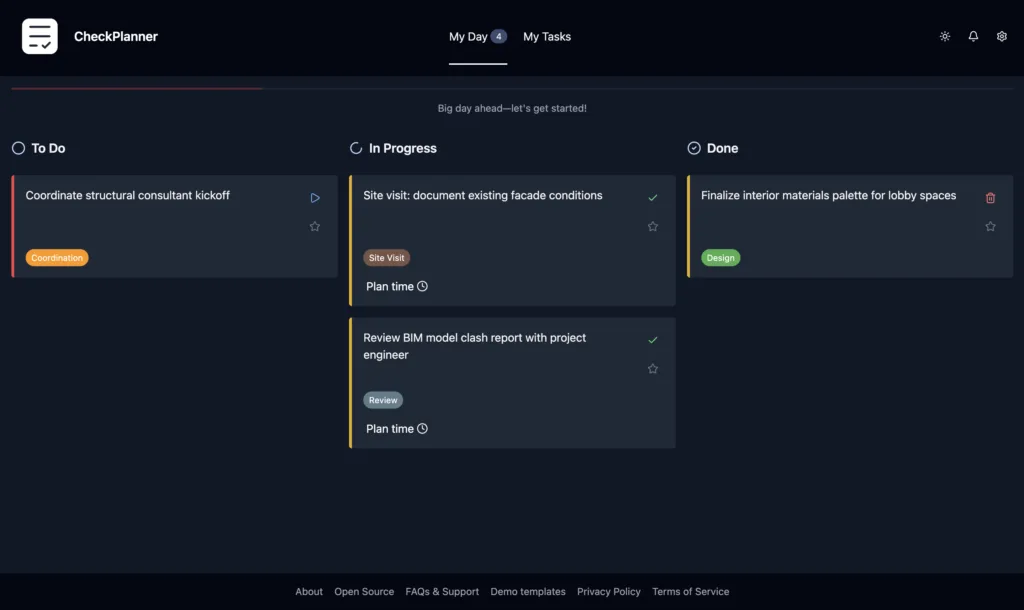This screenshot has height=610, width=1024.
Task: Click the clock icon on the BIM review card
Action: coord(421,429)
